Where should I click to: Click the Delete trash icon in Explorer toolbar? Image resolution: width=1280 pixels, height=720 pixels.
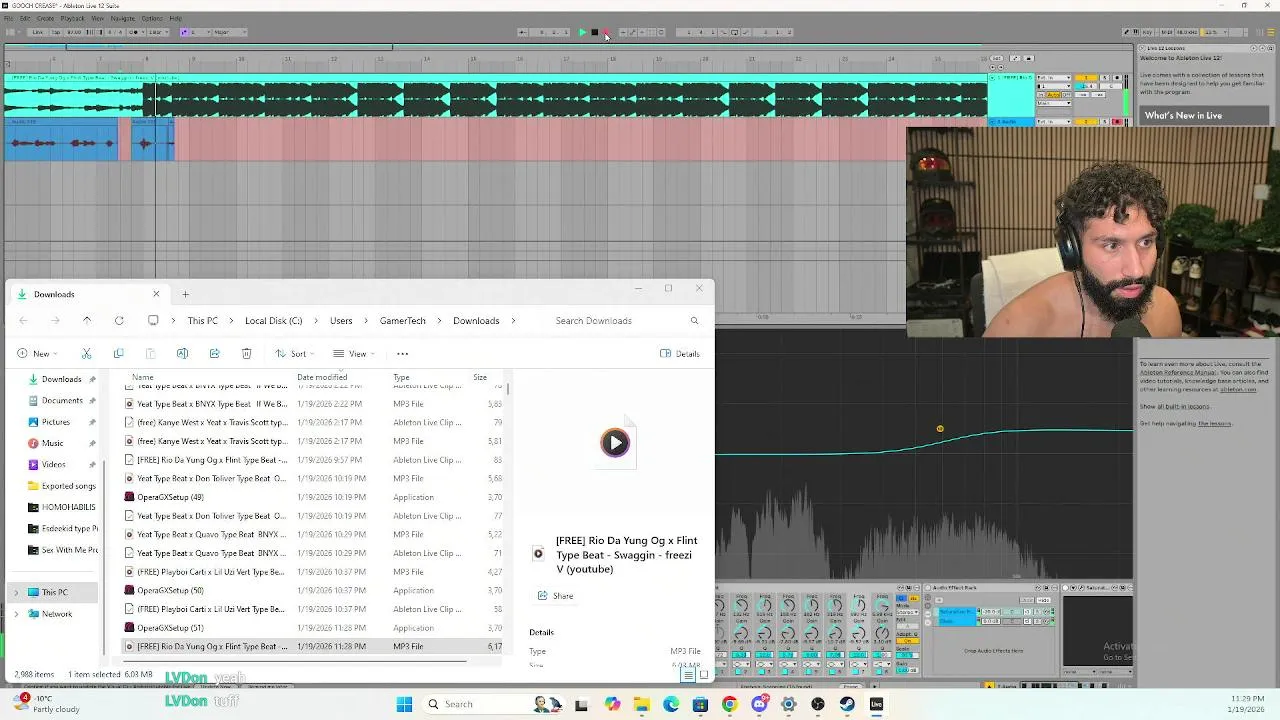tap(246, 353)
